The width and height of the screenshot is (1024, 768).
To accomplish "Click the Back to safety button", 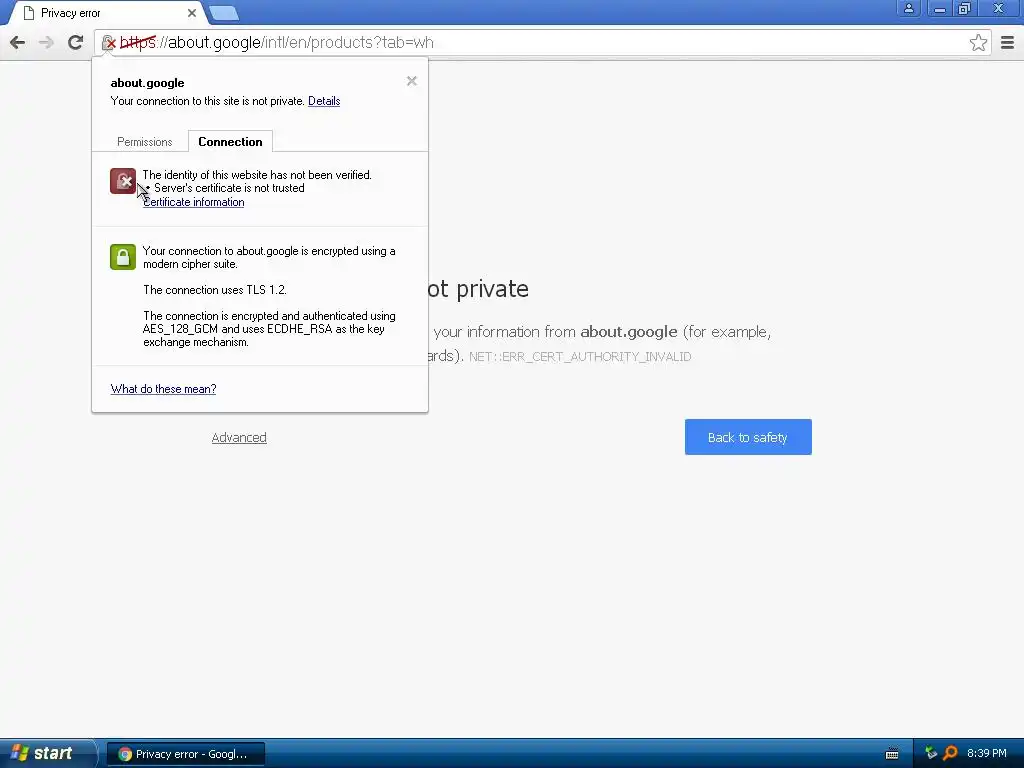I will pyautogui.click(x=748, y=437).
